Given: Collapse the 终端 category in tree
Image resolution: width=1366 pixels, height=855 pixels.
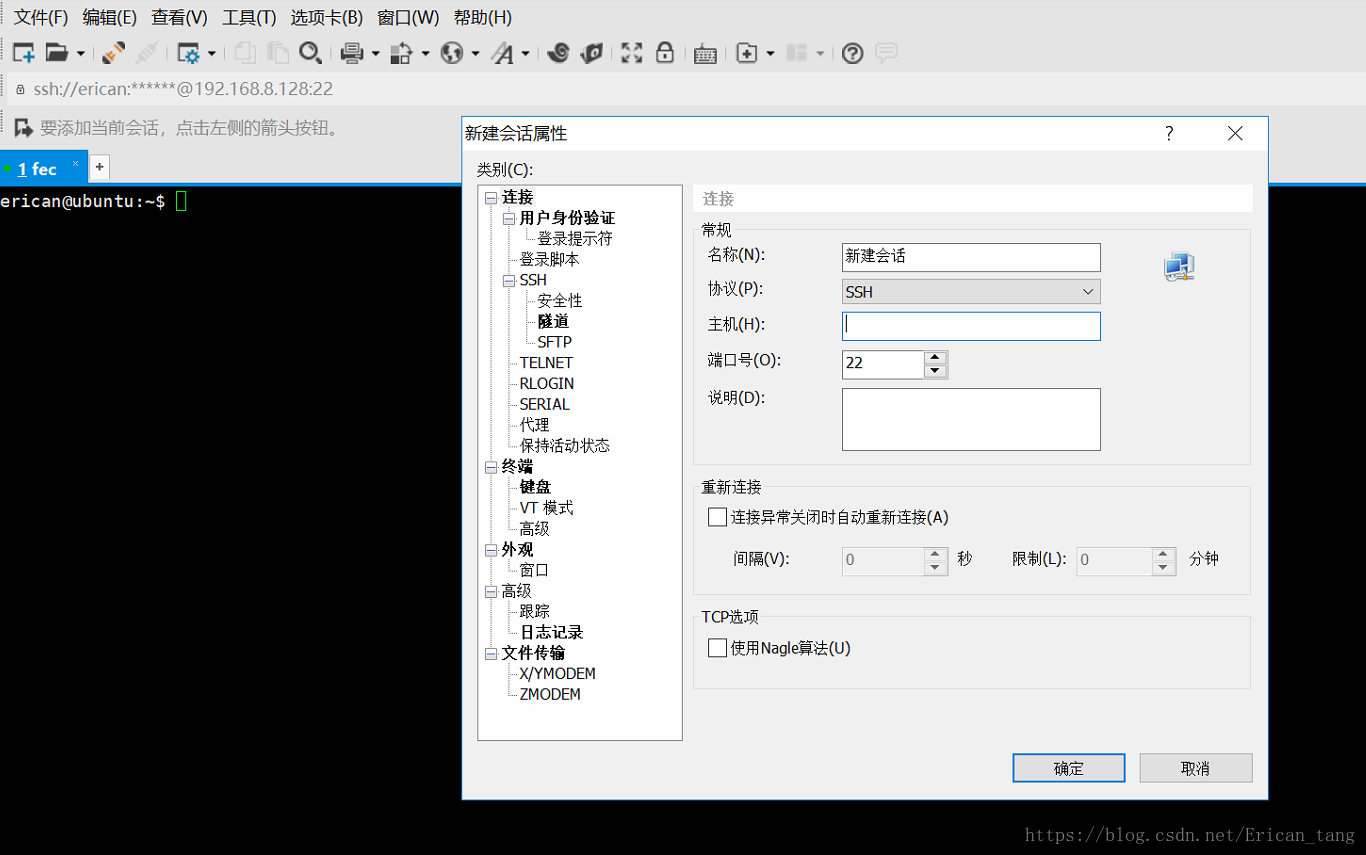Looking at the screenshot, I should (x=491, y=467).
